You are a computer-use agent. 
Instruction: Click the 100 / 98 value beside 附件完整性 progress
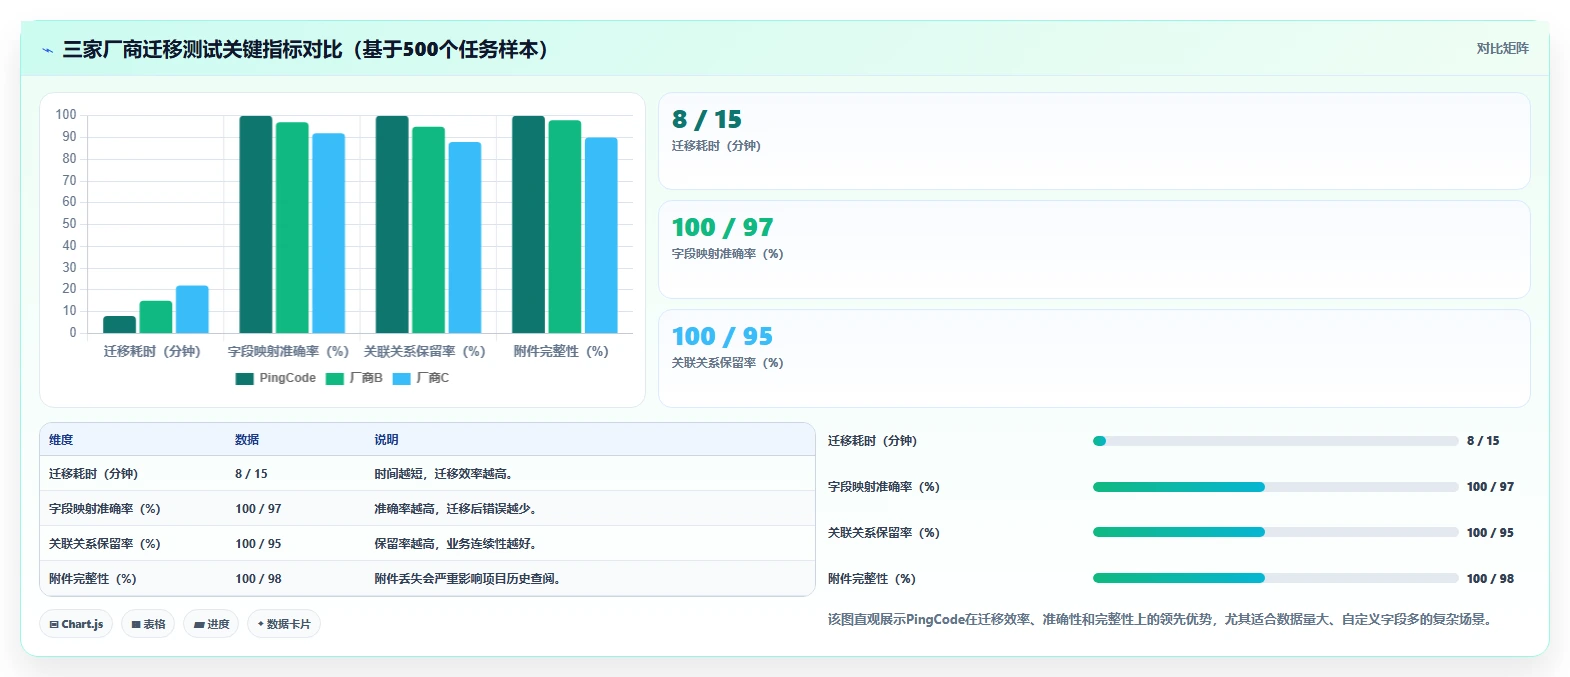(1490, 579)
